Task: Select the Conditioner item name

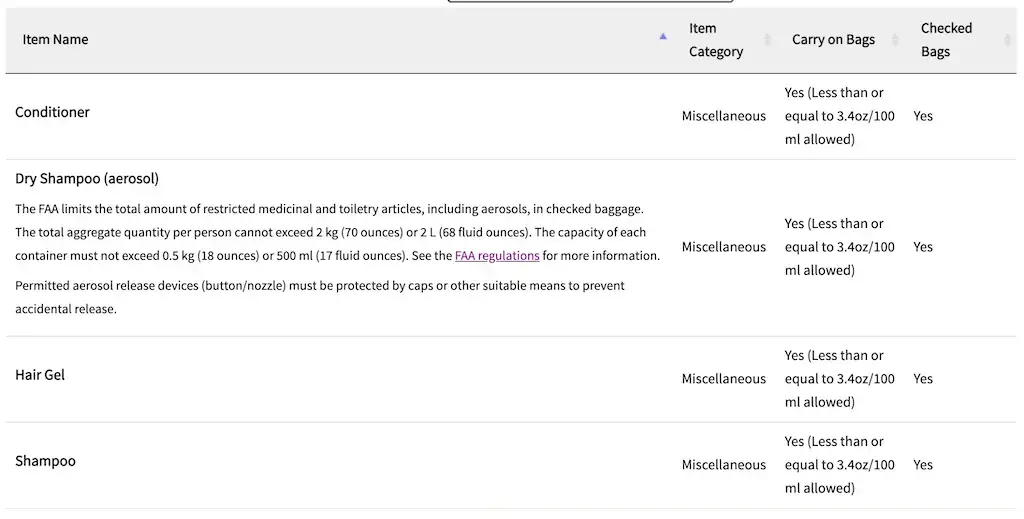Action: [52, 112]
